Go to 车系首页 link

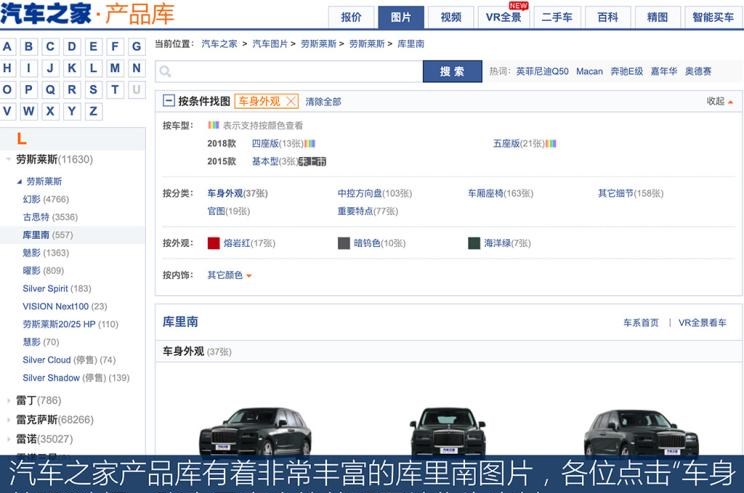(641, 323)
